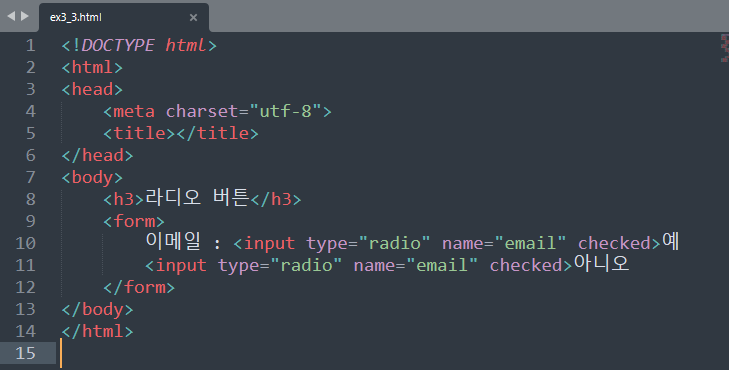Image resolution: width=729 pixels, height=370 pixels.
Task: Click checked attribute on line 11
Action: [x=526, y=265]
